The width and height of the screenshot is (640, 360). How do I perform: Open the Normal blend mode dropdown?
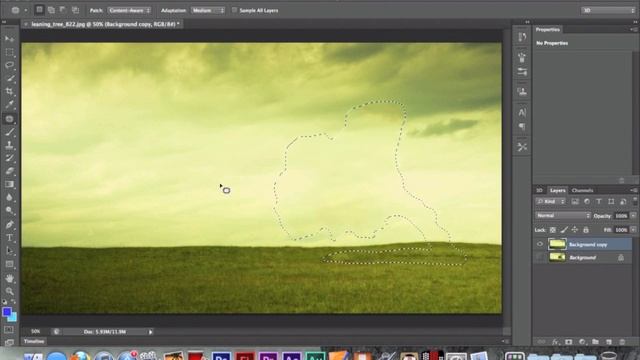click(562, 216)
